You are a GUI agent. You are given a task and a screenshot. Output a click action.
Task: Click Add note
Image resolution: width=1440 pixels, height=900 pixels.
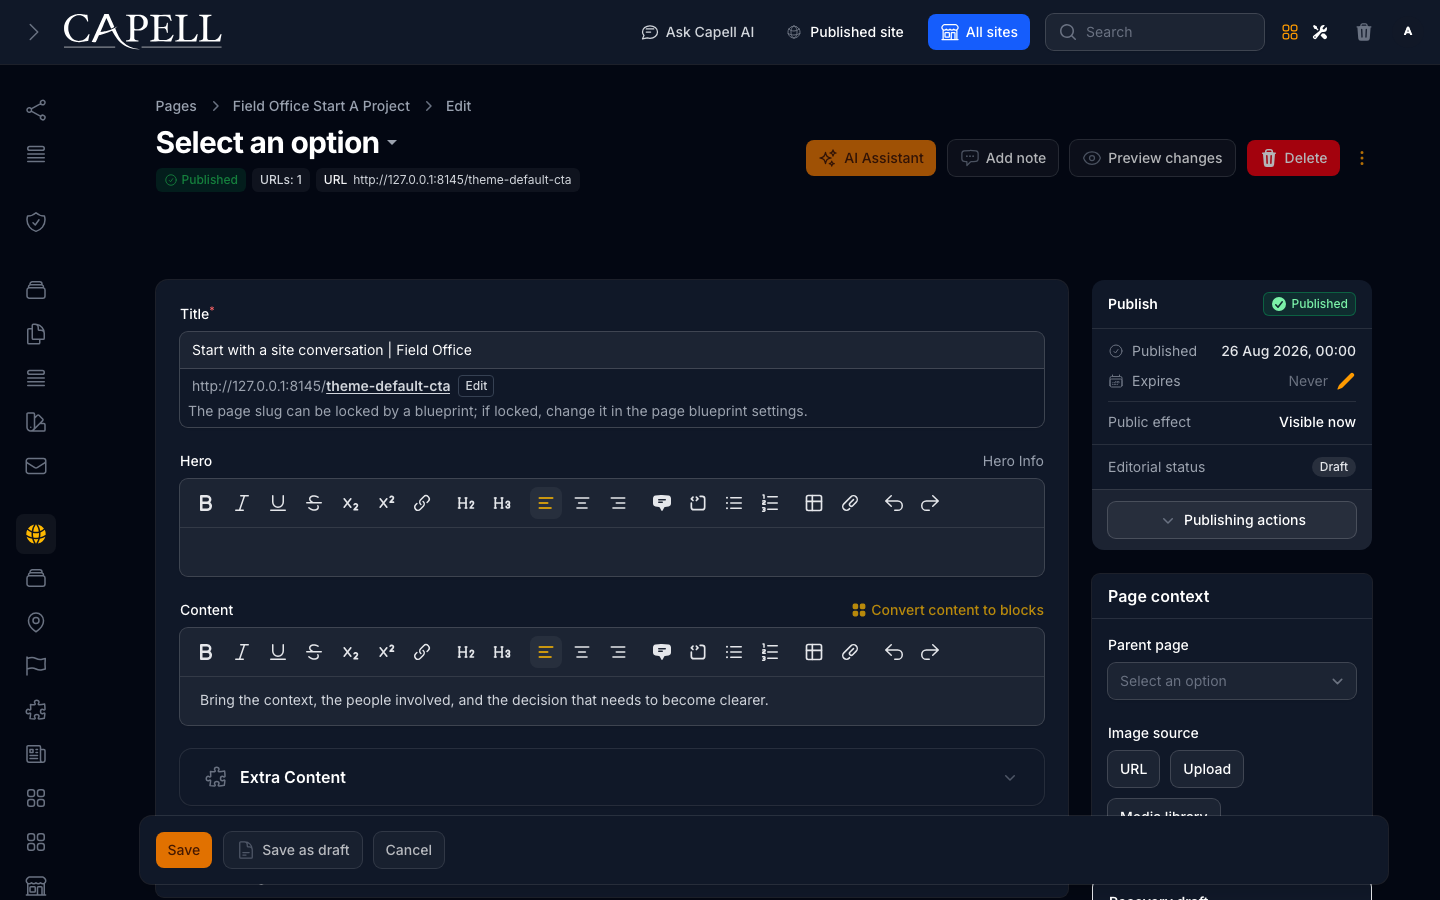[1003, 158]
